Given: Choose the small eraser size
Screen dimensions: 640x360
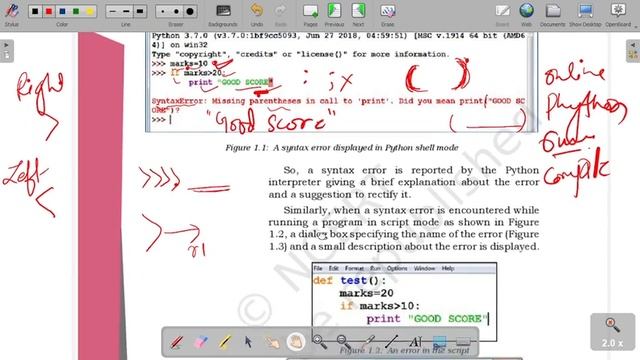Looking at the screenshot, I should click(x=162, y=11).
